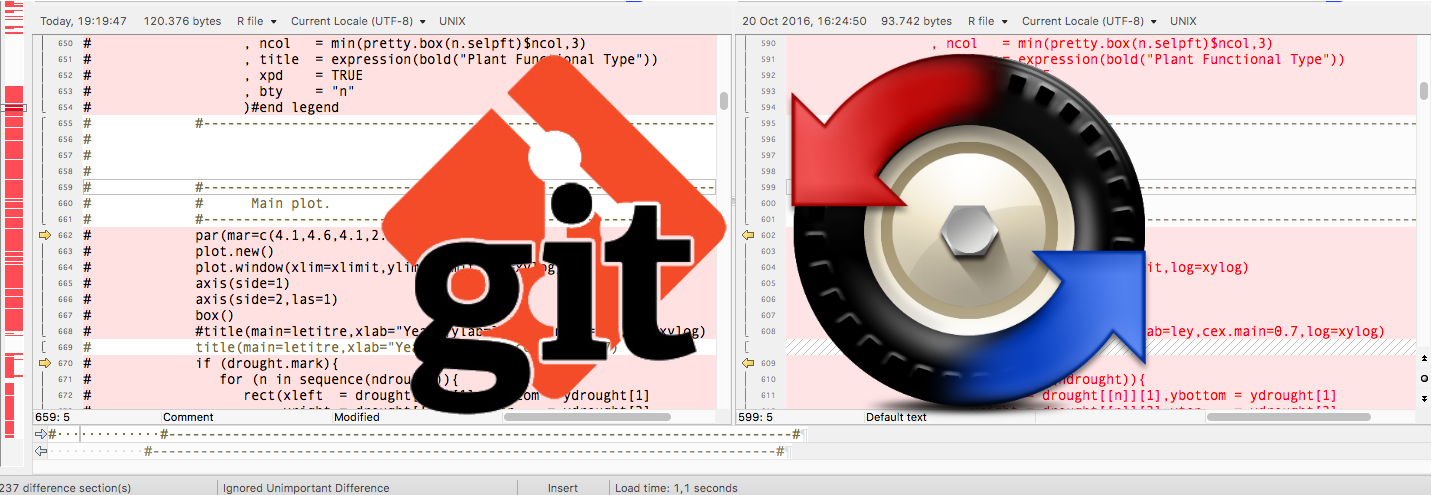This screenshot has height=495, width=1432.
Task: Click the left pane 'UNIX' line ending label
Action: coord(453,21)
